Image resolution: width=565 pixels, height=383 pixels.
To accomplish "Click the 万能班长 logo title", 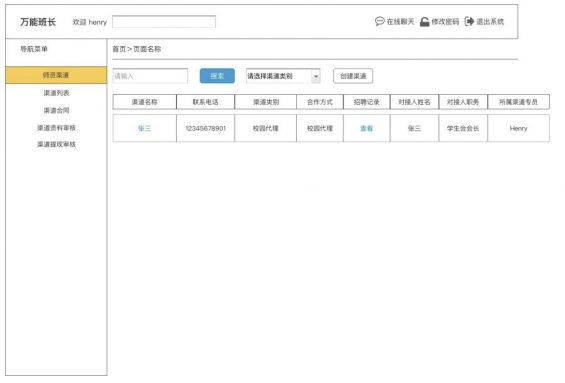I will coord(38,22).
